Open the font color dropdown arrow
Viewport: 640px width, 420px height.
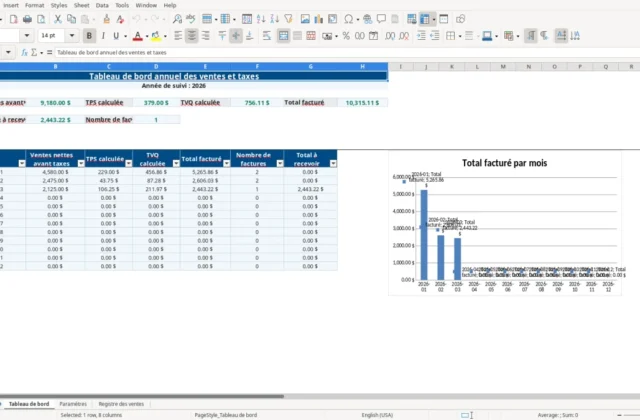(147, 36)
